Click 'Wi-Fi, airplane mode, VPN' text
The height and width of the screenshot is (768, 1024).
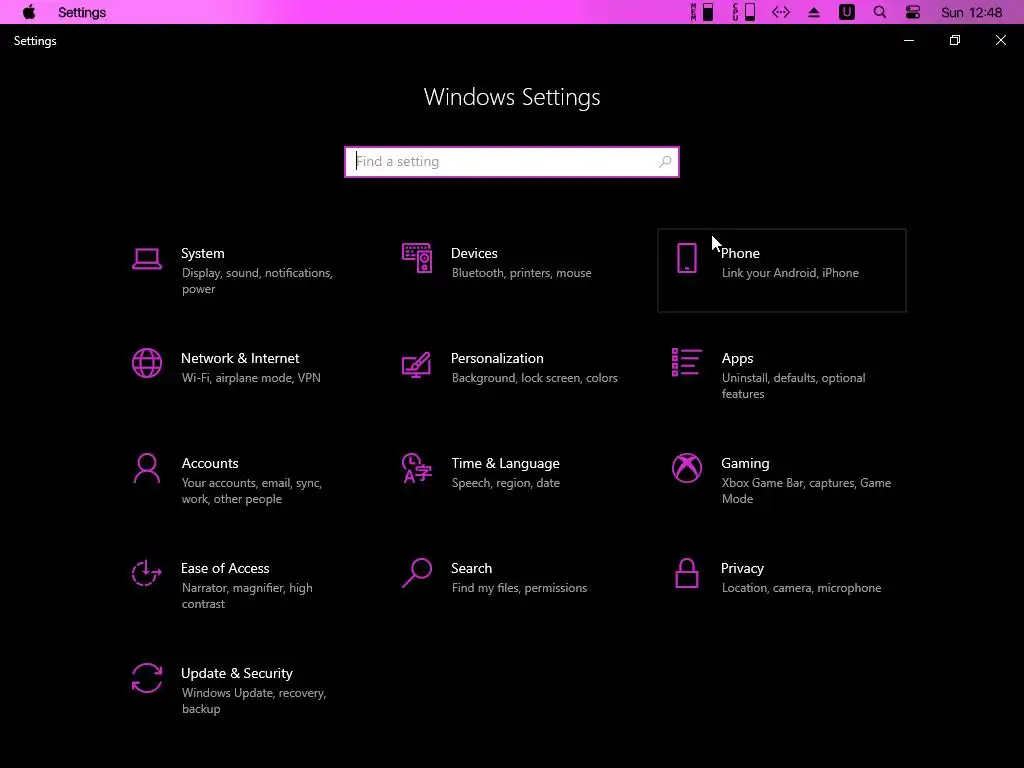coord(251,378)
